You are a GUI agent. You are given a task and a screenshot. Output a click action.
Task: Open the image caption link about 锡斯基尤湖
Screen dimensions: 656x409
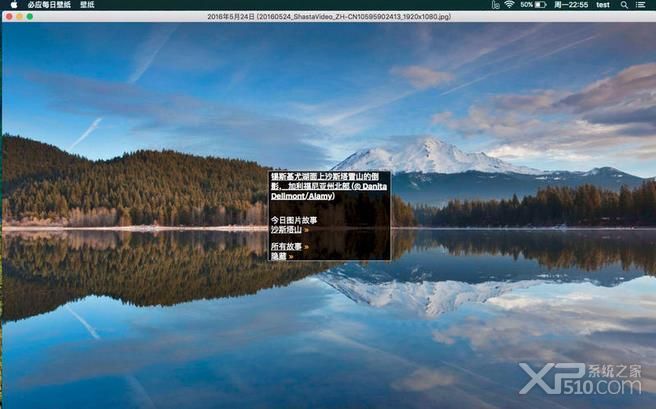(329, 186)
